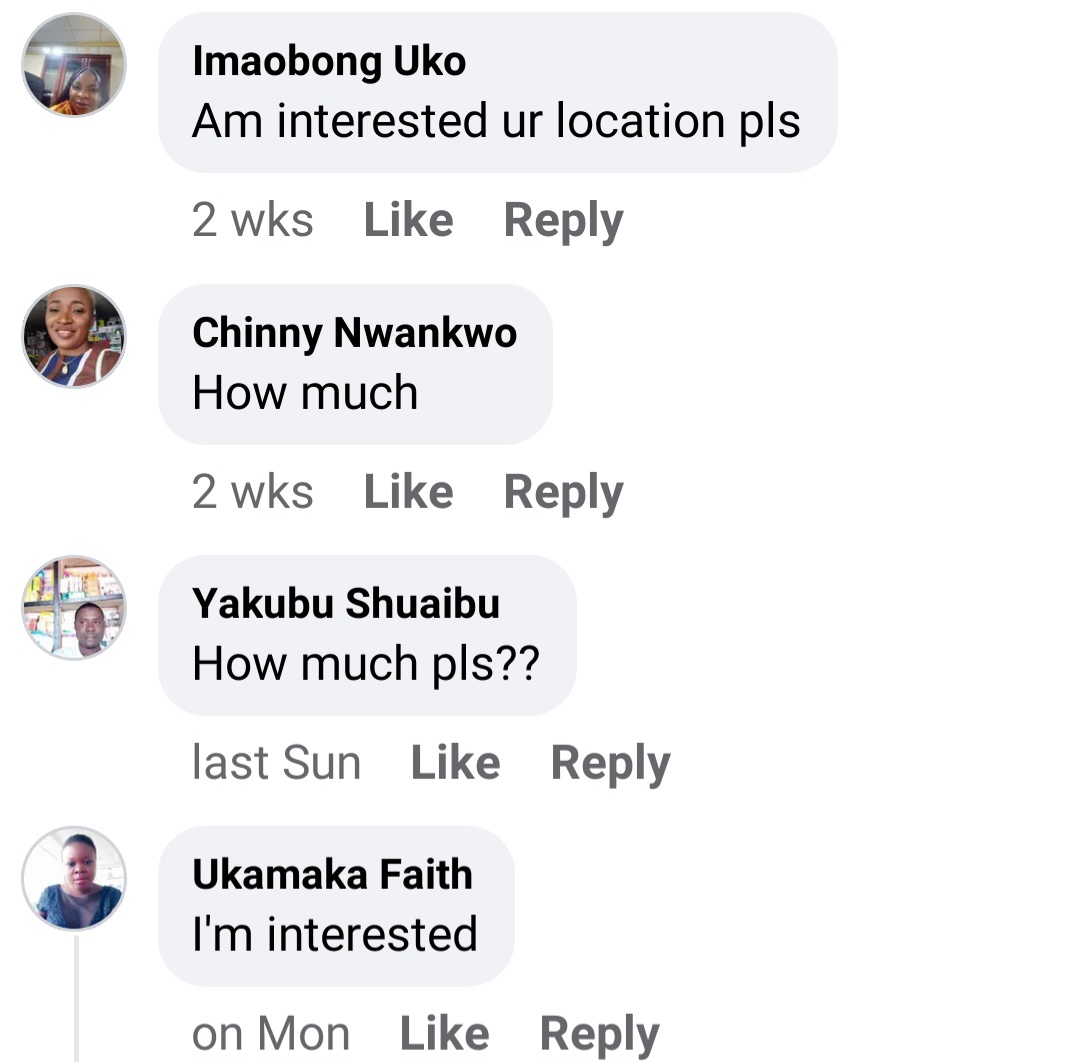Select the 'Am interested ur location pls' comment text
The height and width of the screenshot is (1062, 1080).
point(496,122)
